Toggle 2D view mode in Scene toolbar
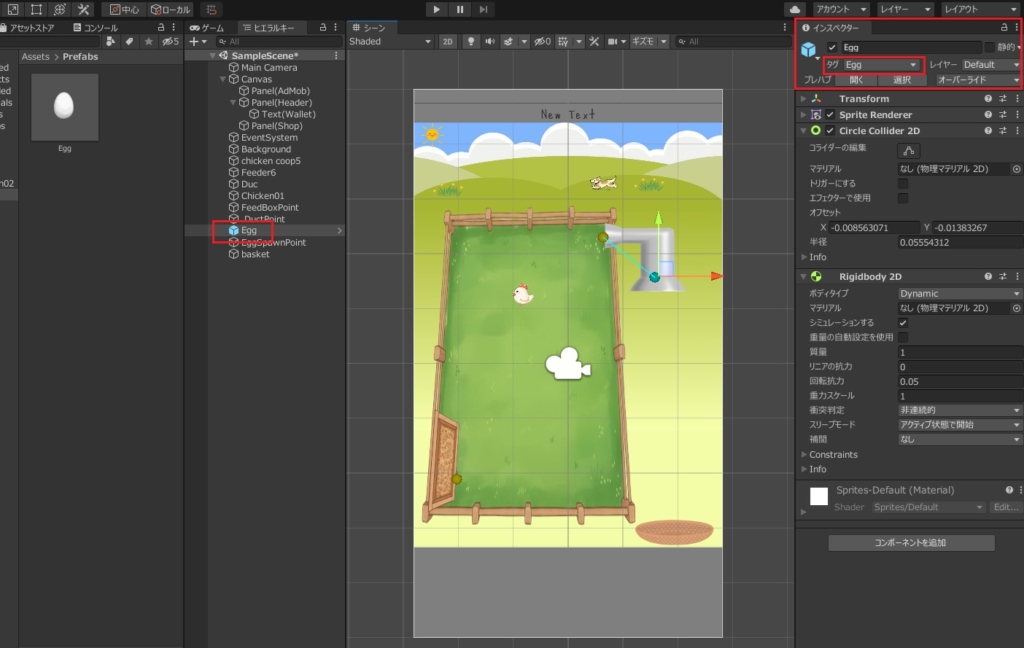This screenshot has width=1024, height=648. point(448,41)
